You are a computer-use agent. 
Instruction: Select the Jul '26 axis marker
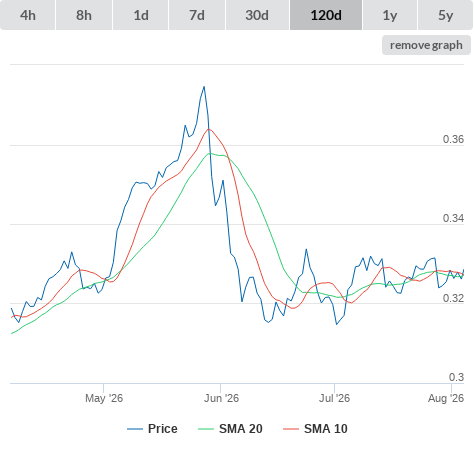tap(334, 398)
